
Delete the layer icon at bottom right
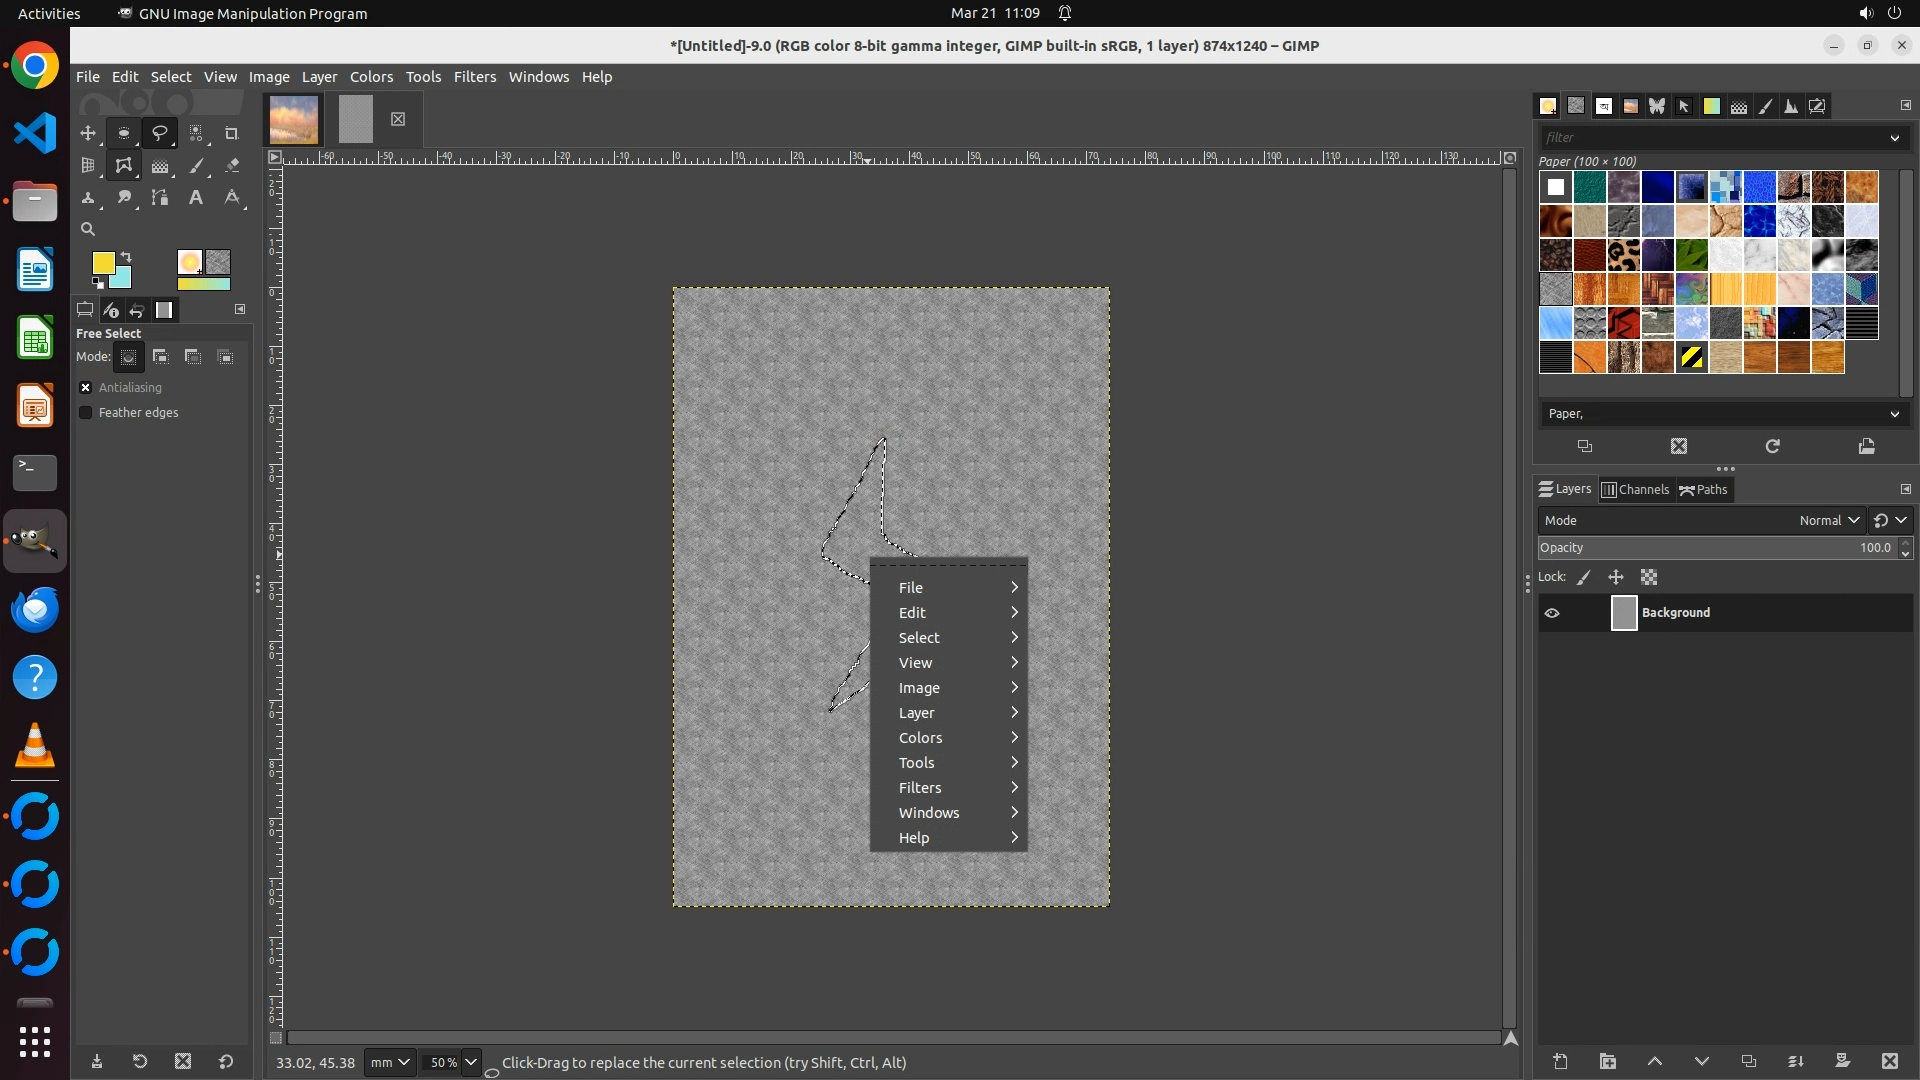1889,1061
